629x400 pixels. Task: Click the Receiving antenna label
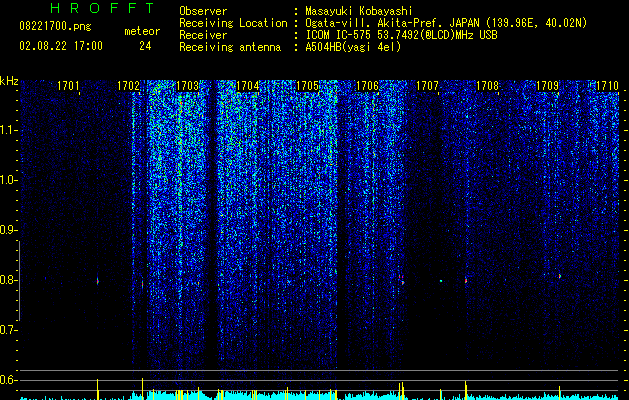click(x=230, y=47)
